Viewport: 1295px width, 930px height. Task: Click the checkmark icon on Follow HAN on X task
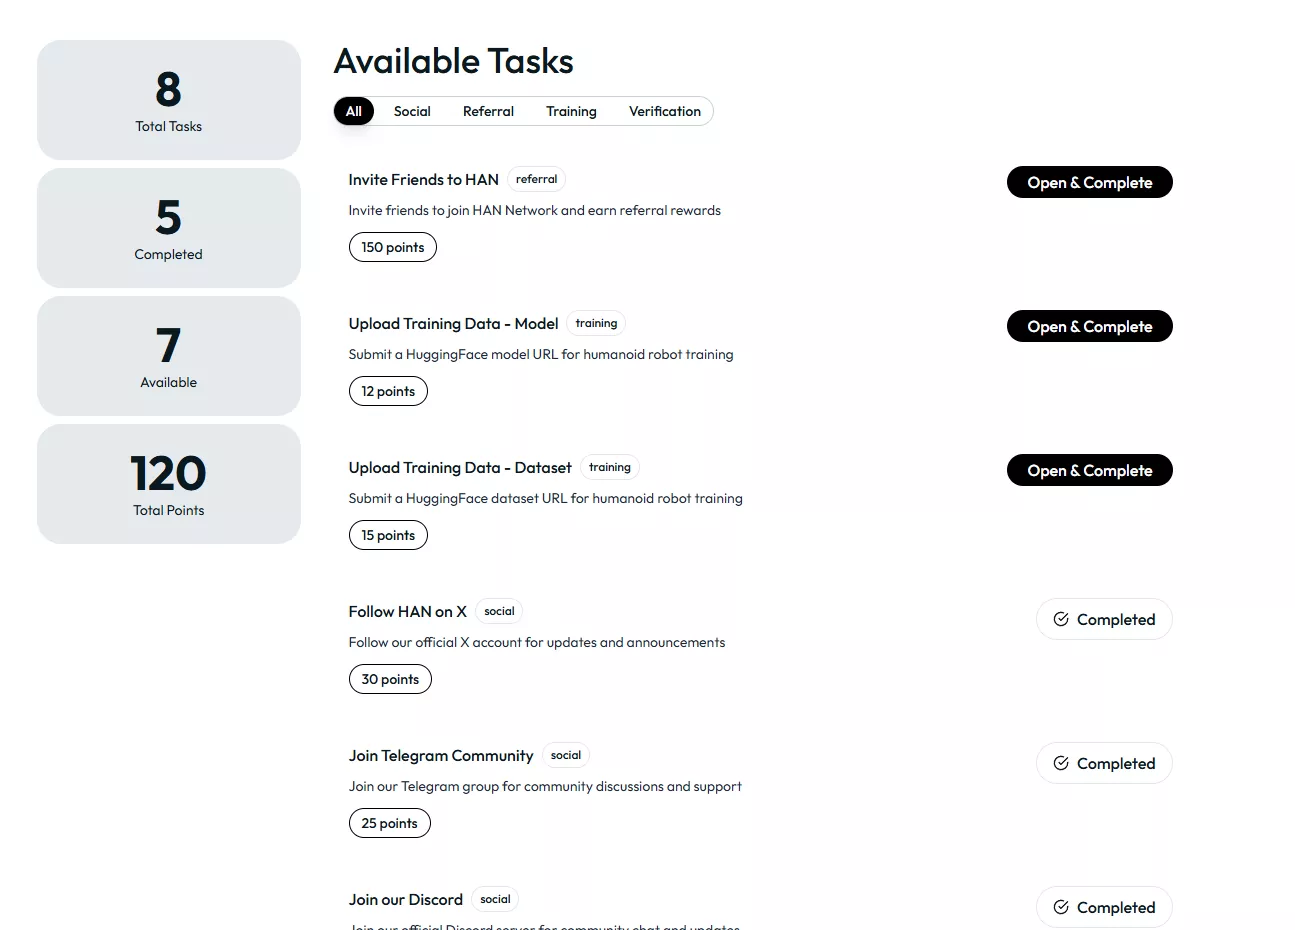click(1060, 619)
